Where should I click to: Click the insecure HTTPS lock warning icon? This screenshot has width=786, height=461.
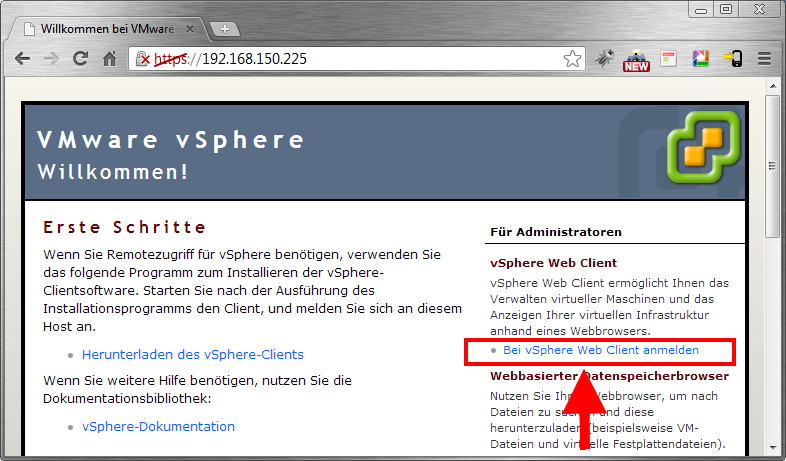(x=143, y=59)
